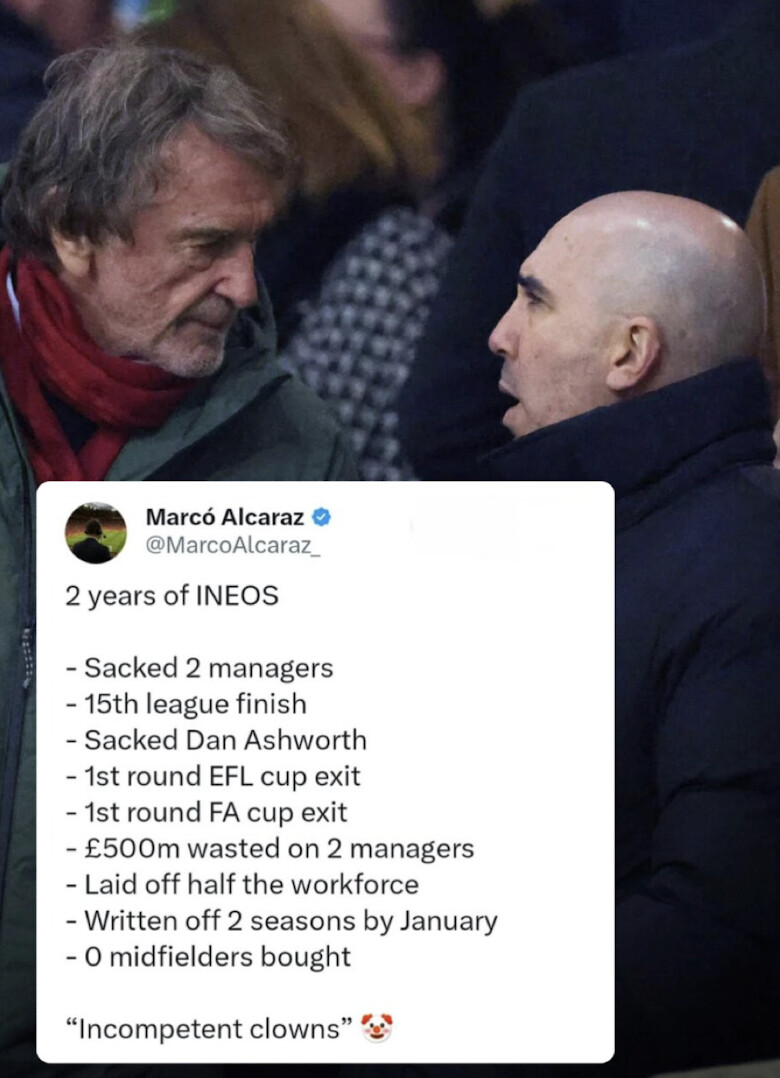The width and height of the screenshot is (780, 1078).
Task: Click the '15th league finish' line
Action: tap(186, 704)
